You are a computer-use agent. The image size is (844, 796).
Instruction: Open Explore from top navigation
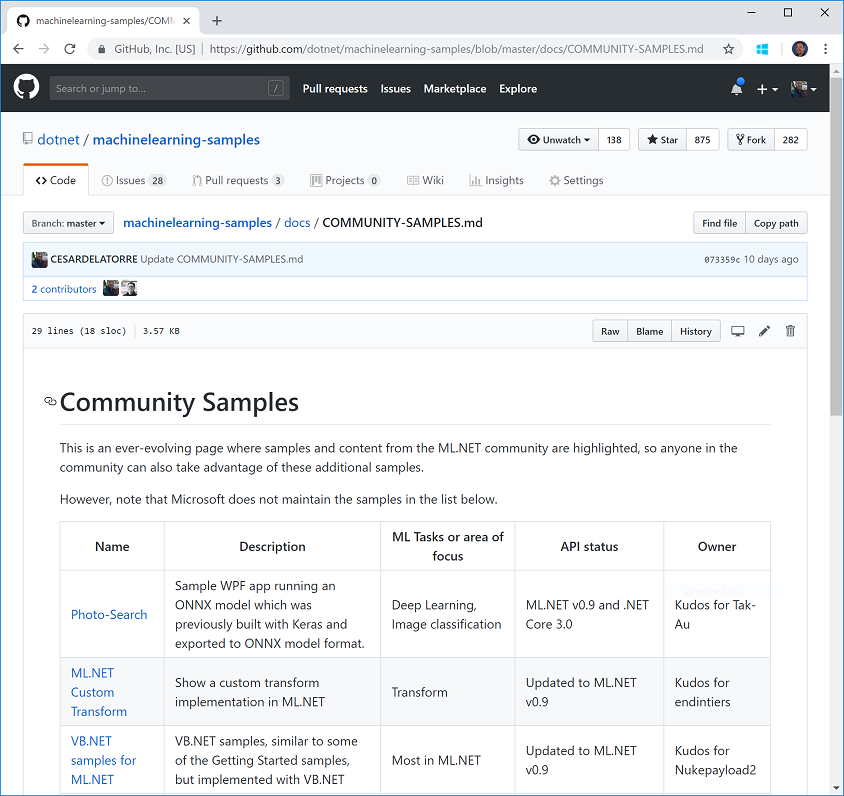click(518, 89)
